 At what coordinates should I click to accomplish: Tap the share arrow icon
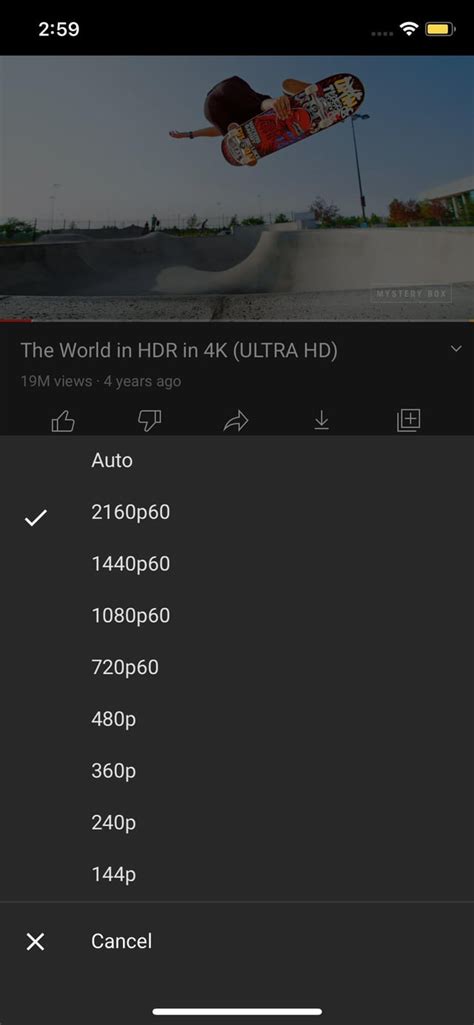click(x=236, y=422)
